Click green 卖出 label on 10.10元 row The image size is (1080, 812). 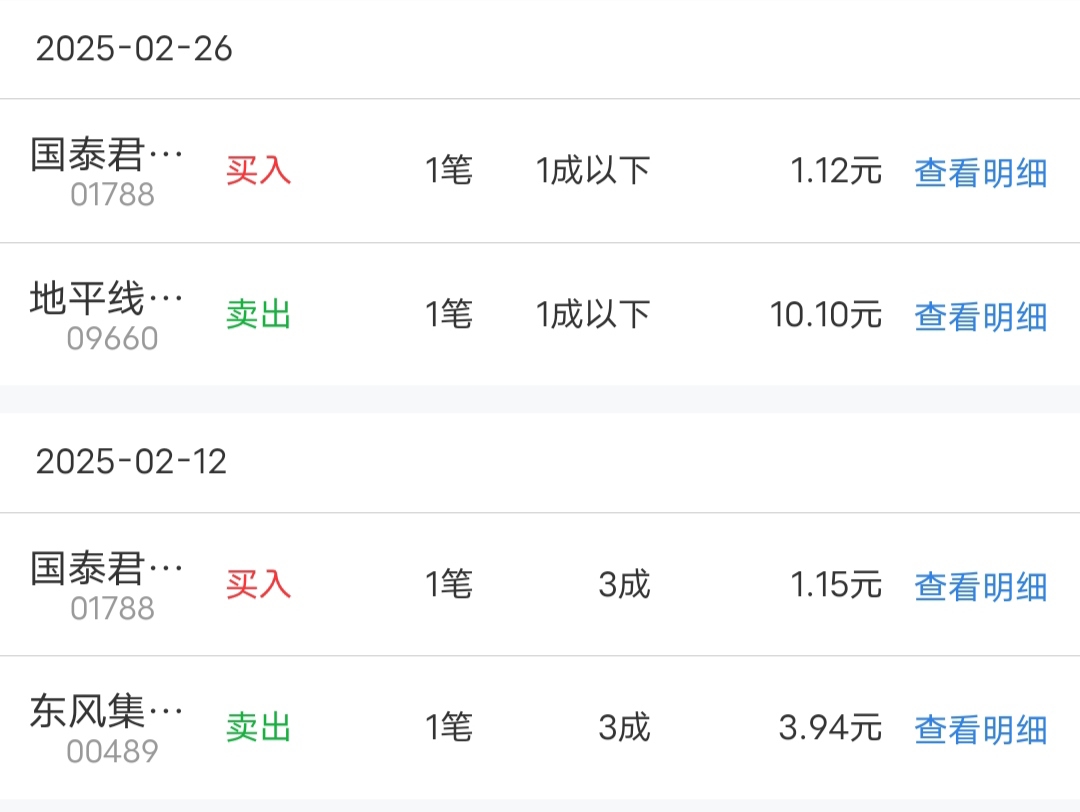coord(258,315)
